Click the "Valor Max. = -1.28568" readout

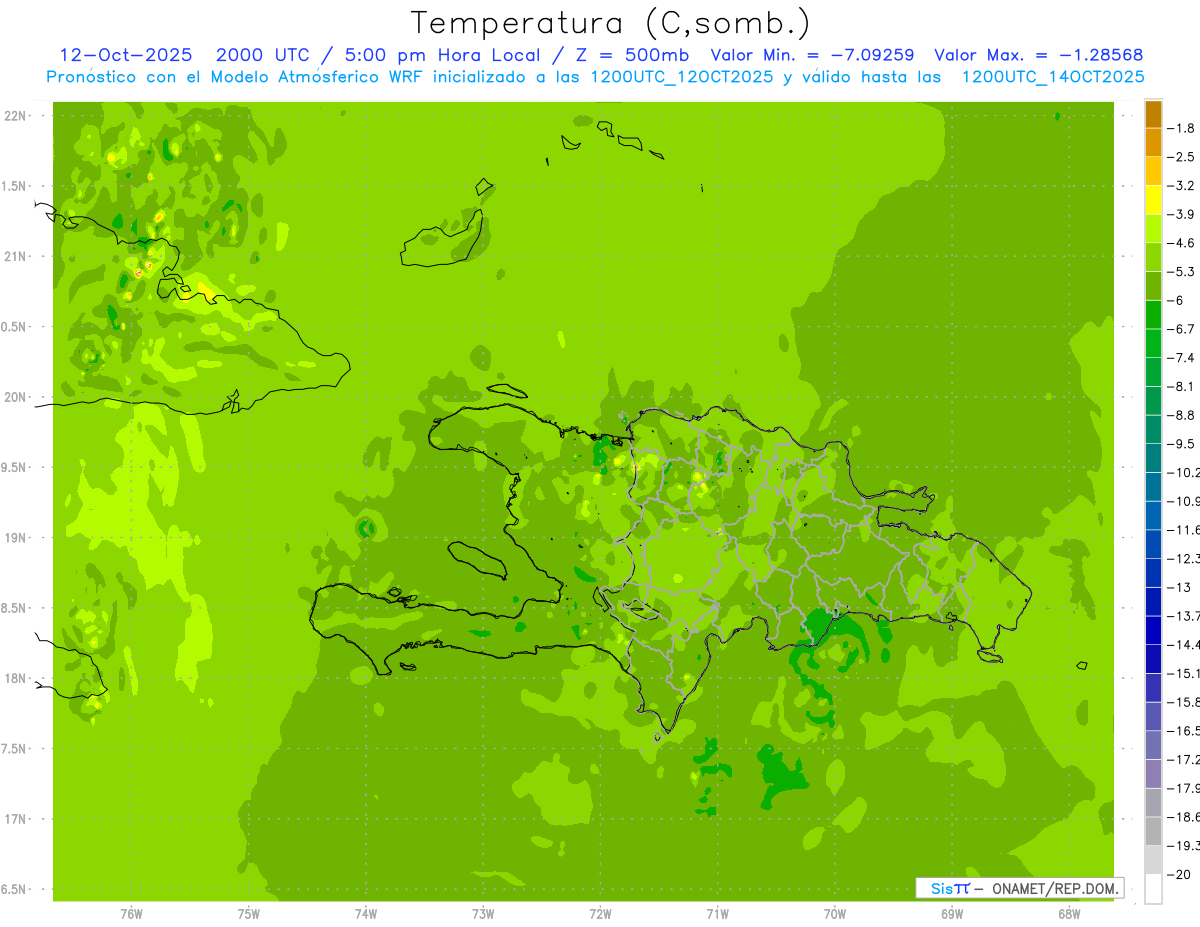tap(1038, 55)
